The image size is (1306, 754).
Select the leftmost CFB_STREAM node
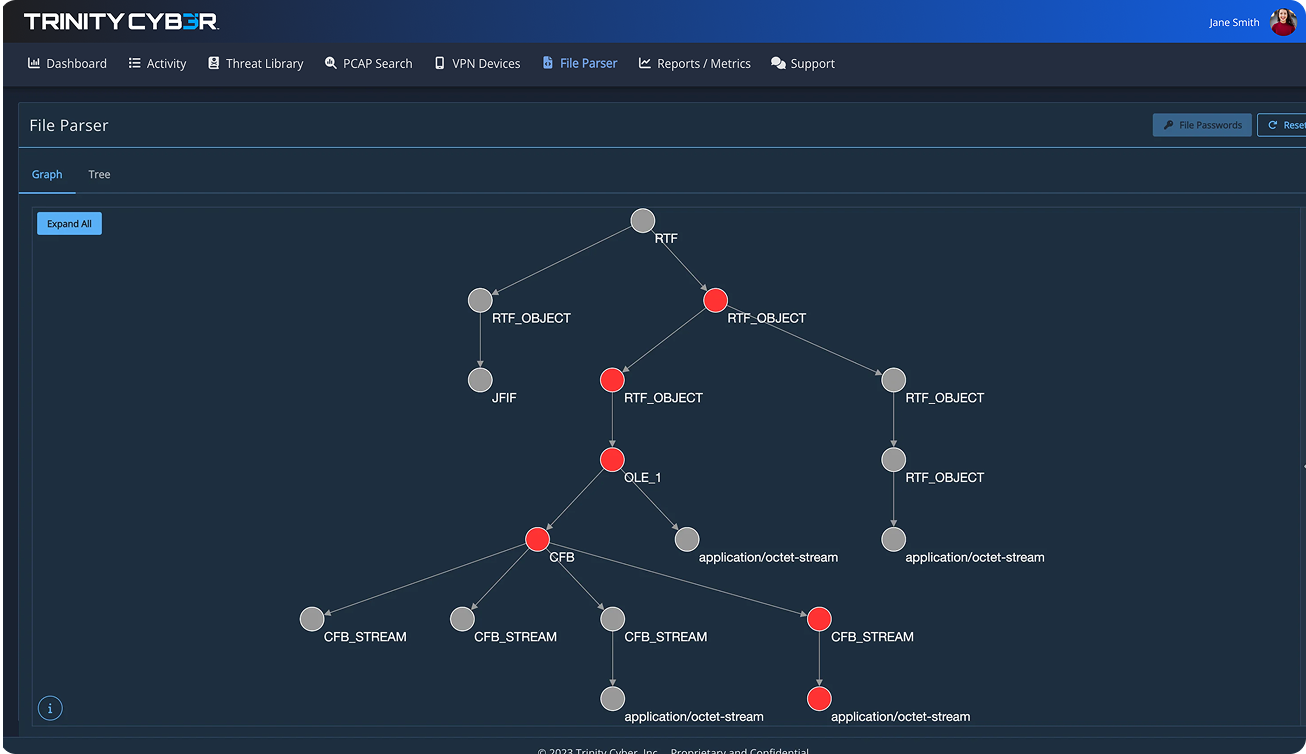tap(312, 619)
